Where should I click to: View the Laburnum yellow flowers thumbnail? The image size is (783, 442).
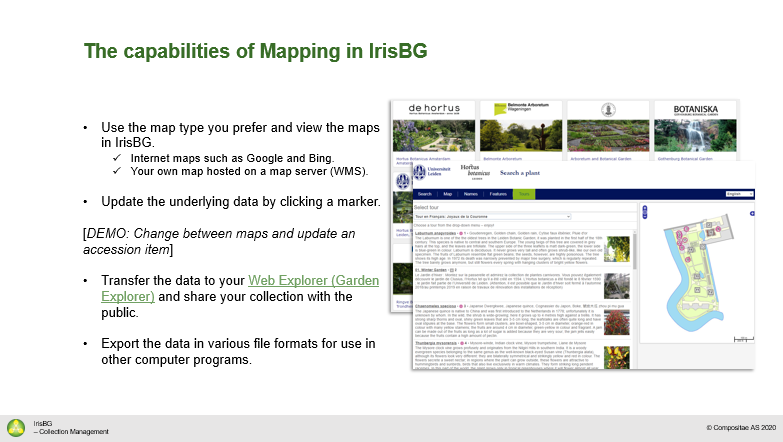(617, 249)
